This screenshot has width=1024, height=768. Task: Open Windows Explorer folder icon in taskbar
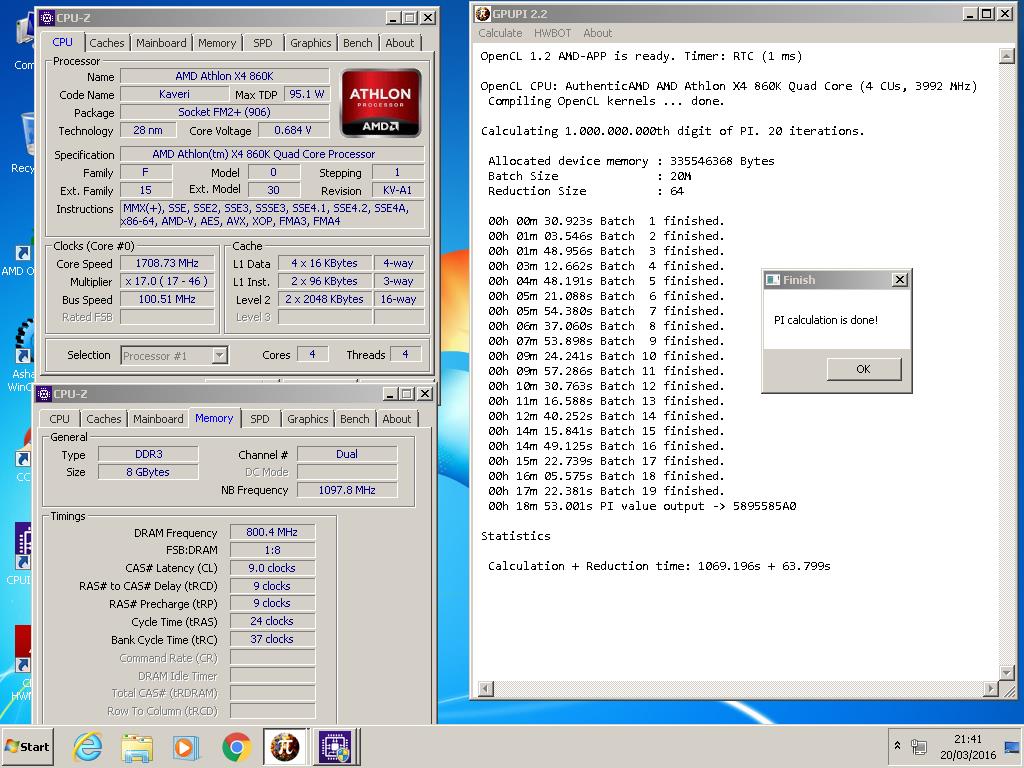[x=136, y=747]
